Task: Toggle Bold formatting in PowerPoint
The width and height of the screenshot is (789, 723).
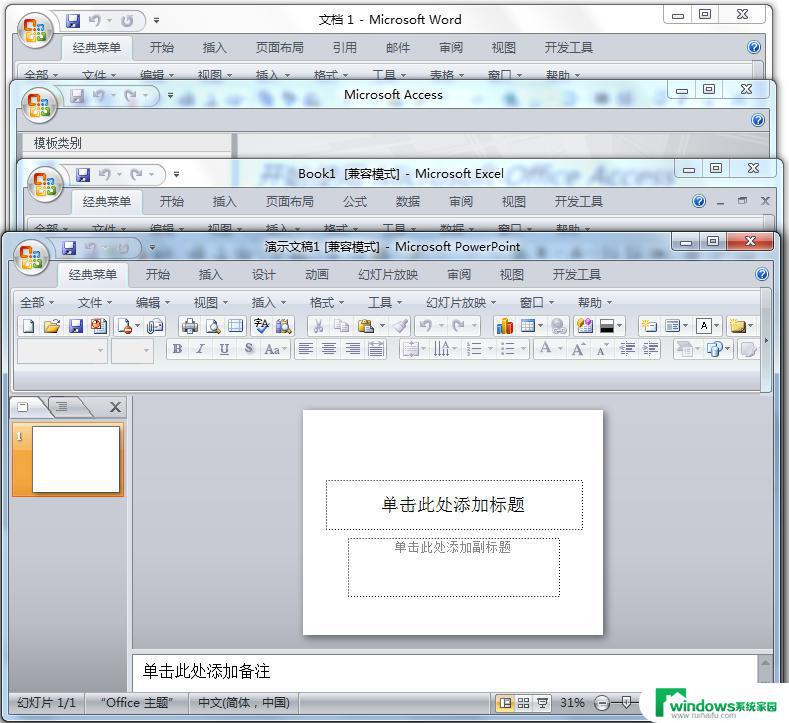Action: 177,349
